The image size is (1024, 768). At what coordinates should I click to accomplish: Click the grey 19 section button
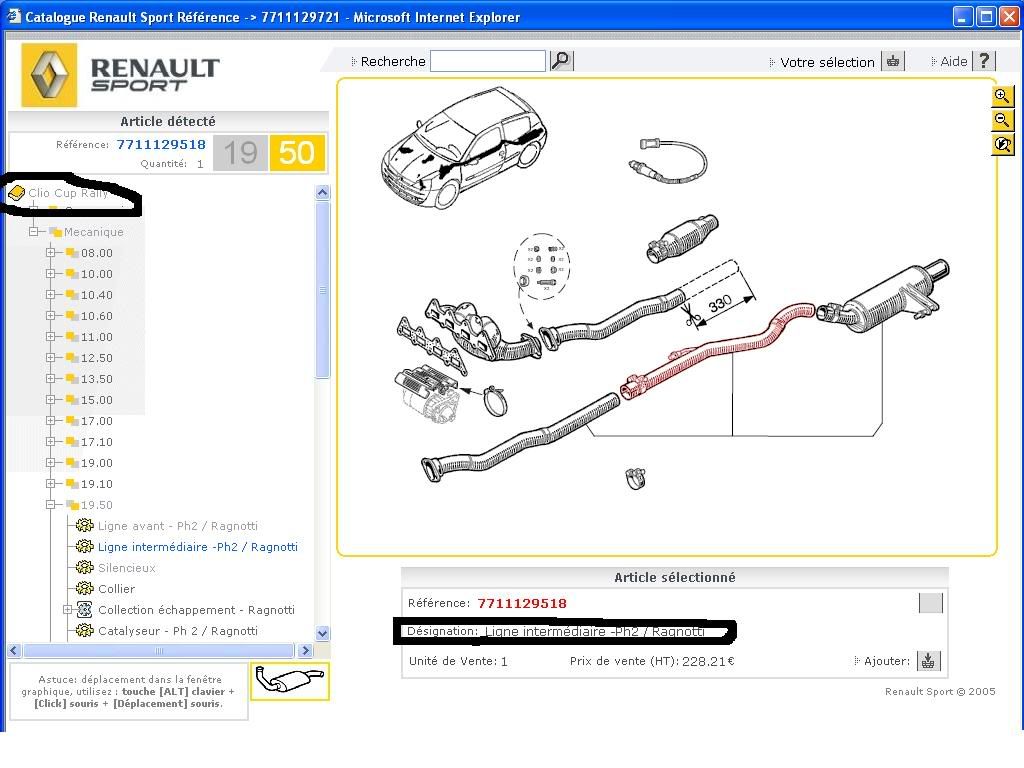pyautogui.click(x=240, y=153)
